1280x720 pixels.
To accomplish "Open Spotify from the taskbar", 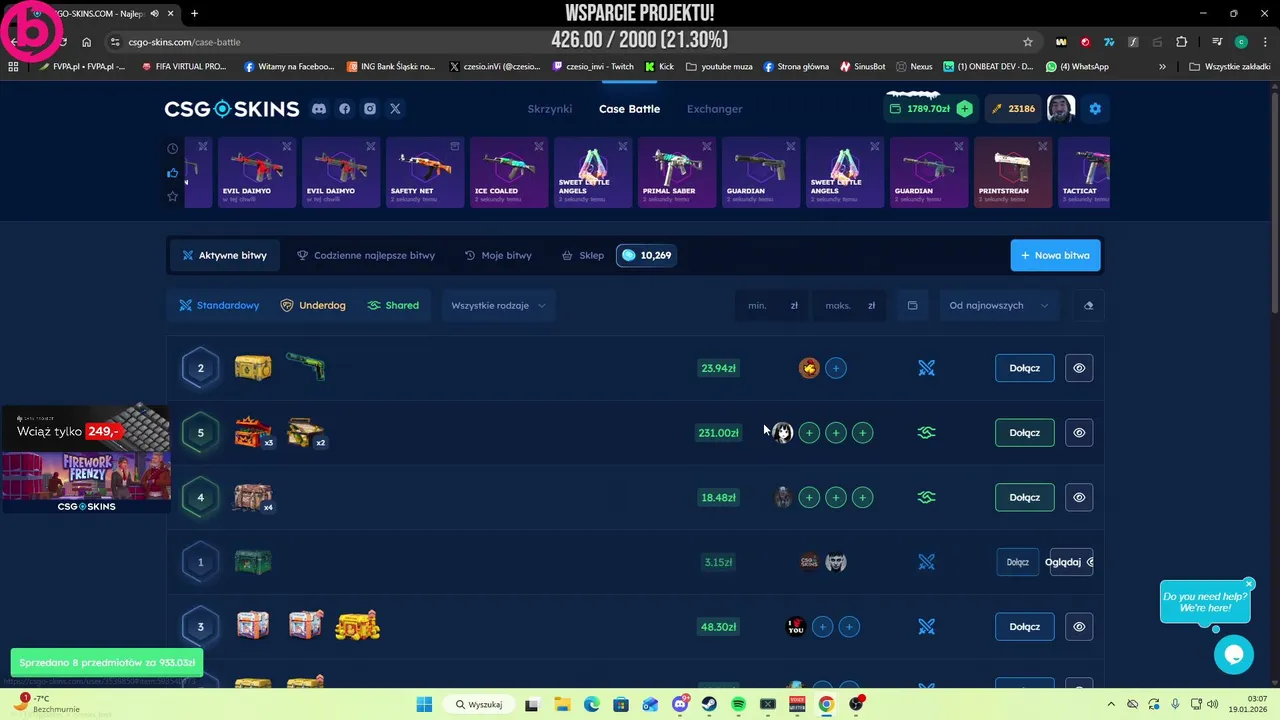I will point(738,704).
